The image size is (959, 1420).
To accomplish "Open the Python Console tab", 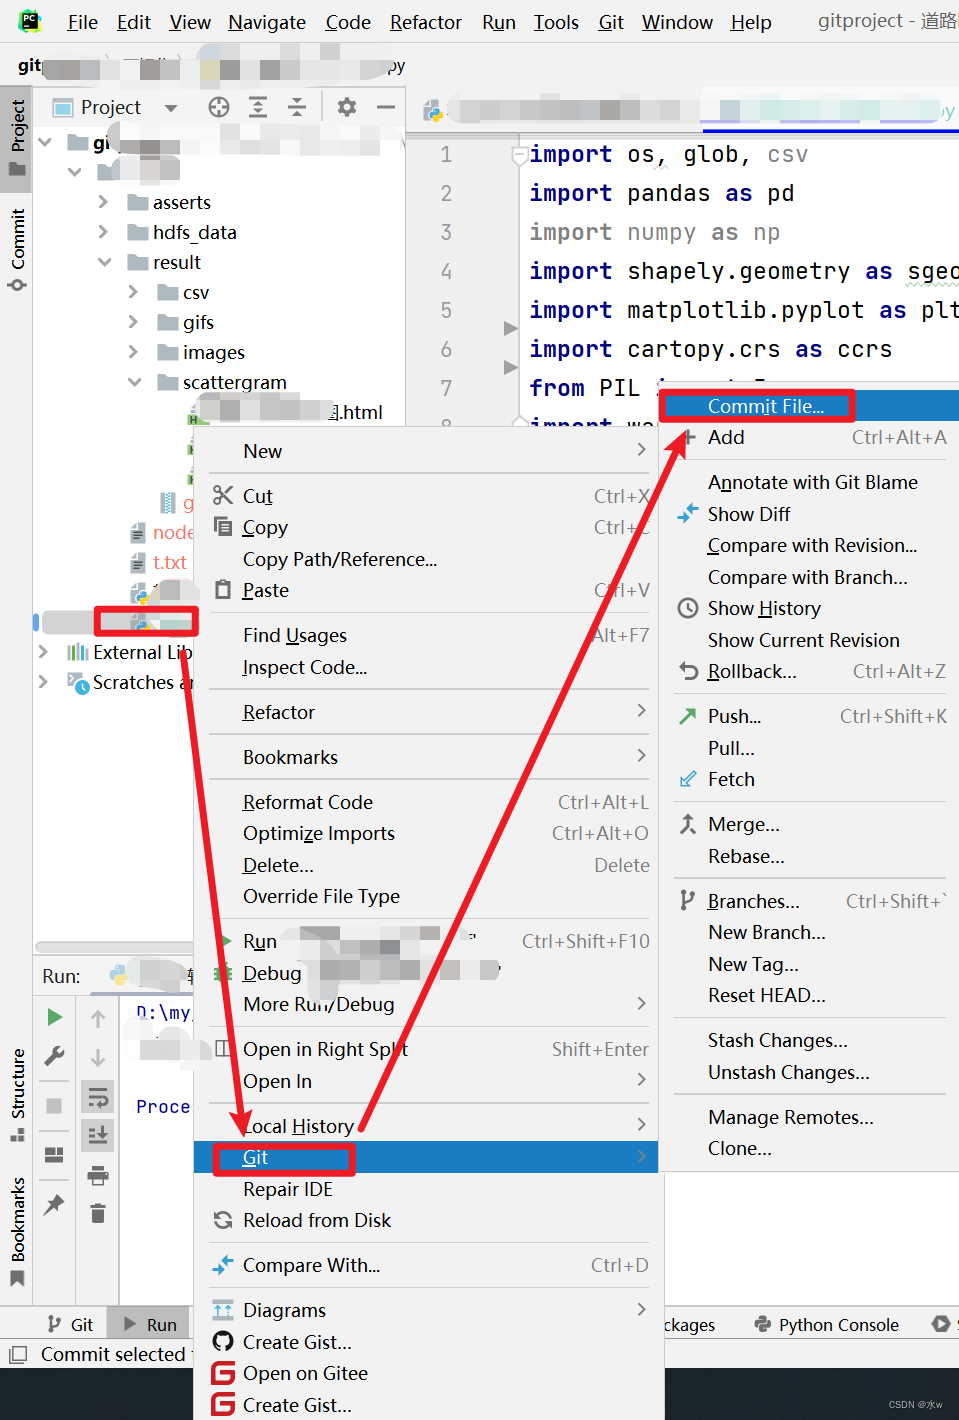I will [x=827, y=1324].
